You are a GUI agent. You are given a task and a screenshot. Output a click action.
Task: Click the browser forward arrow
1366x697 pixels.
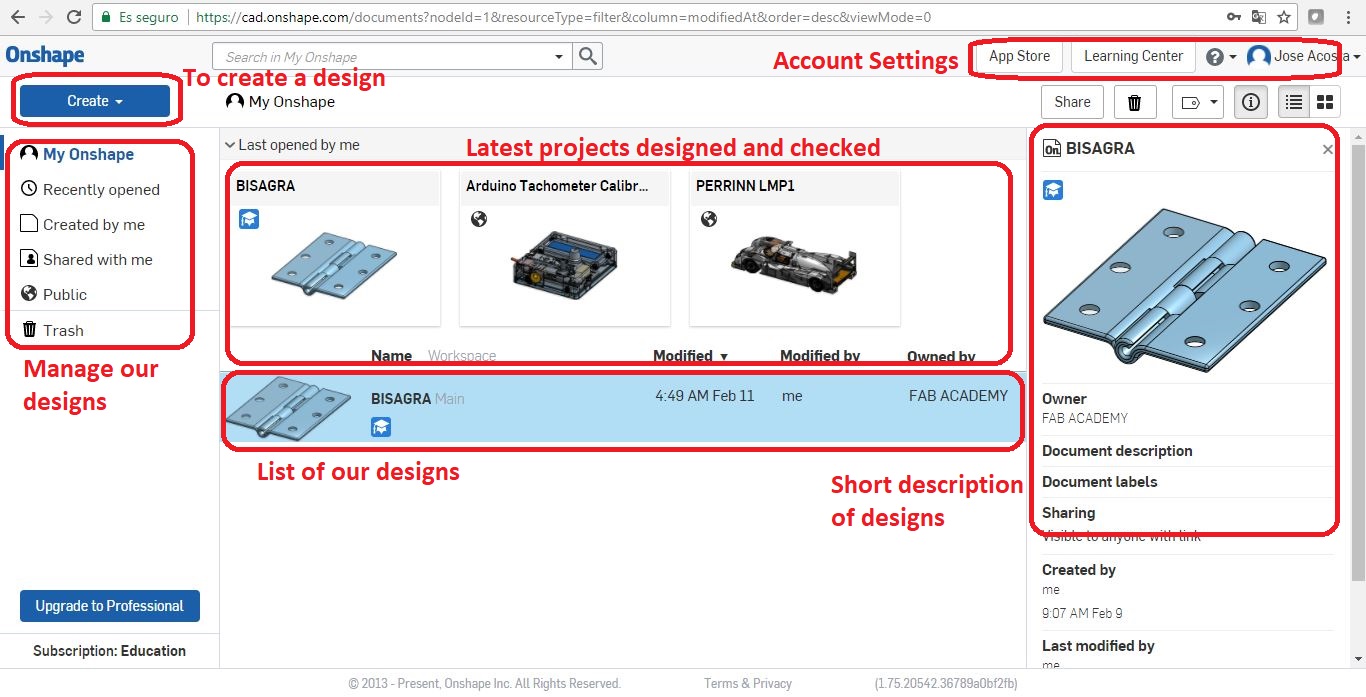coord(46,17)
